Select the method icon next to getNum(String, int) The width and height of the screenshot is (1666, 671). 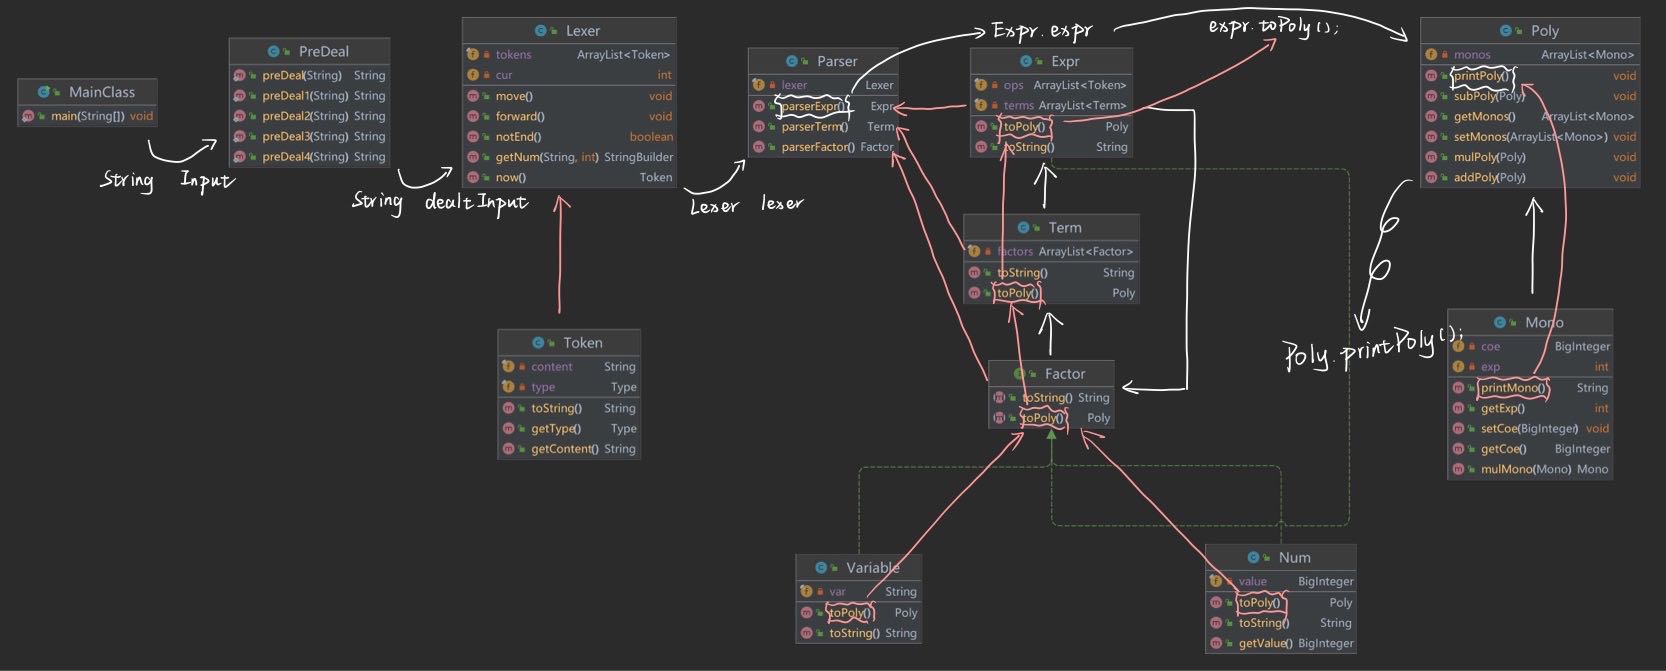pos(473,157)
